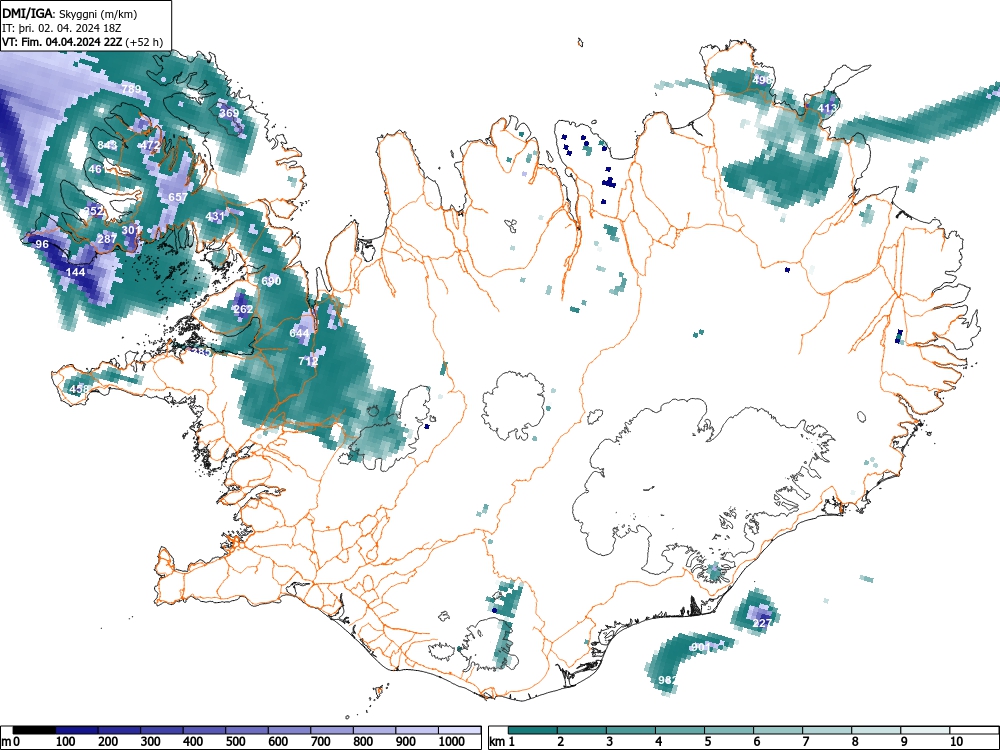Click the visibility value '843' on the map
Screen dimensions: 1000x750
tap(107, 145)
